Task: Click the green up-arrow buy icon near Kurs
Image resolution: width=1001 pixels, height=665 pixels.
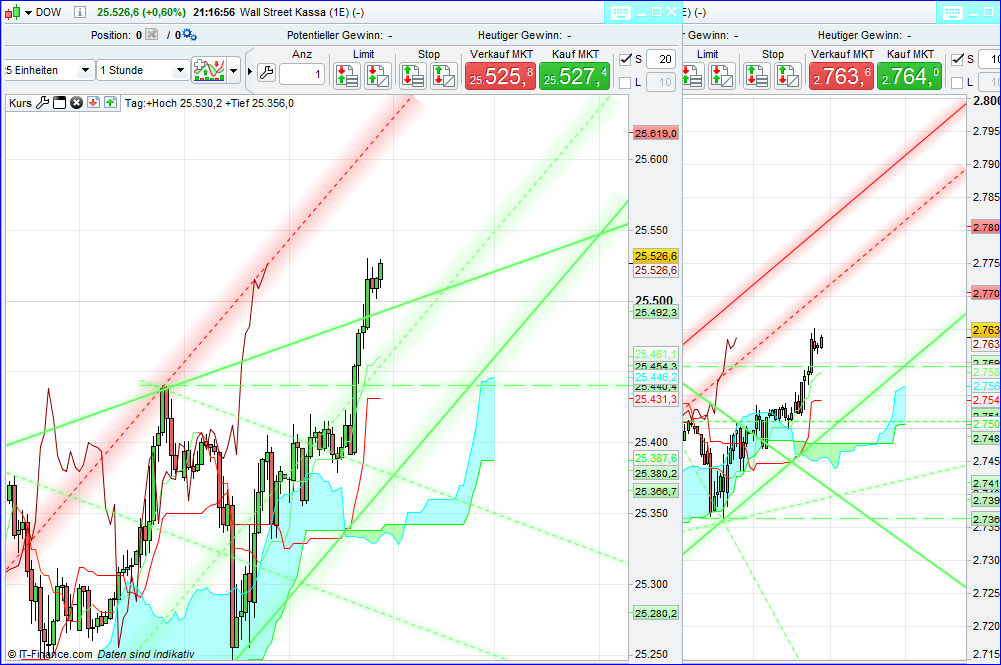Action: [108, 101]
